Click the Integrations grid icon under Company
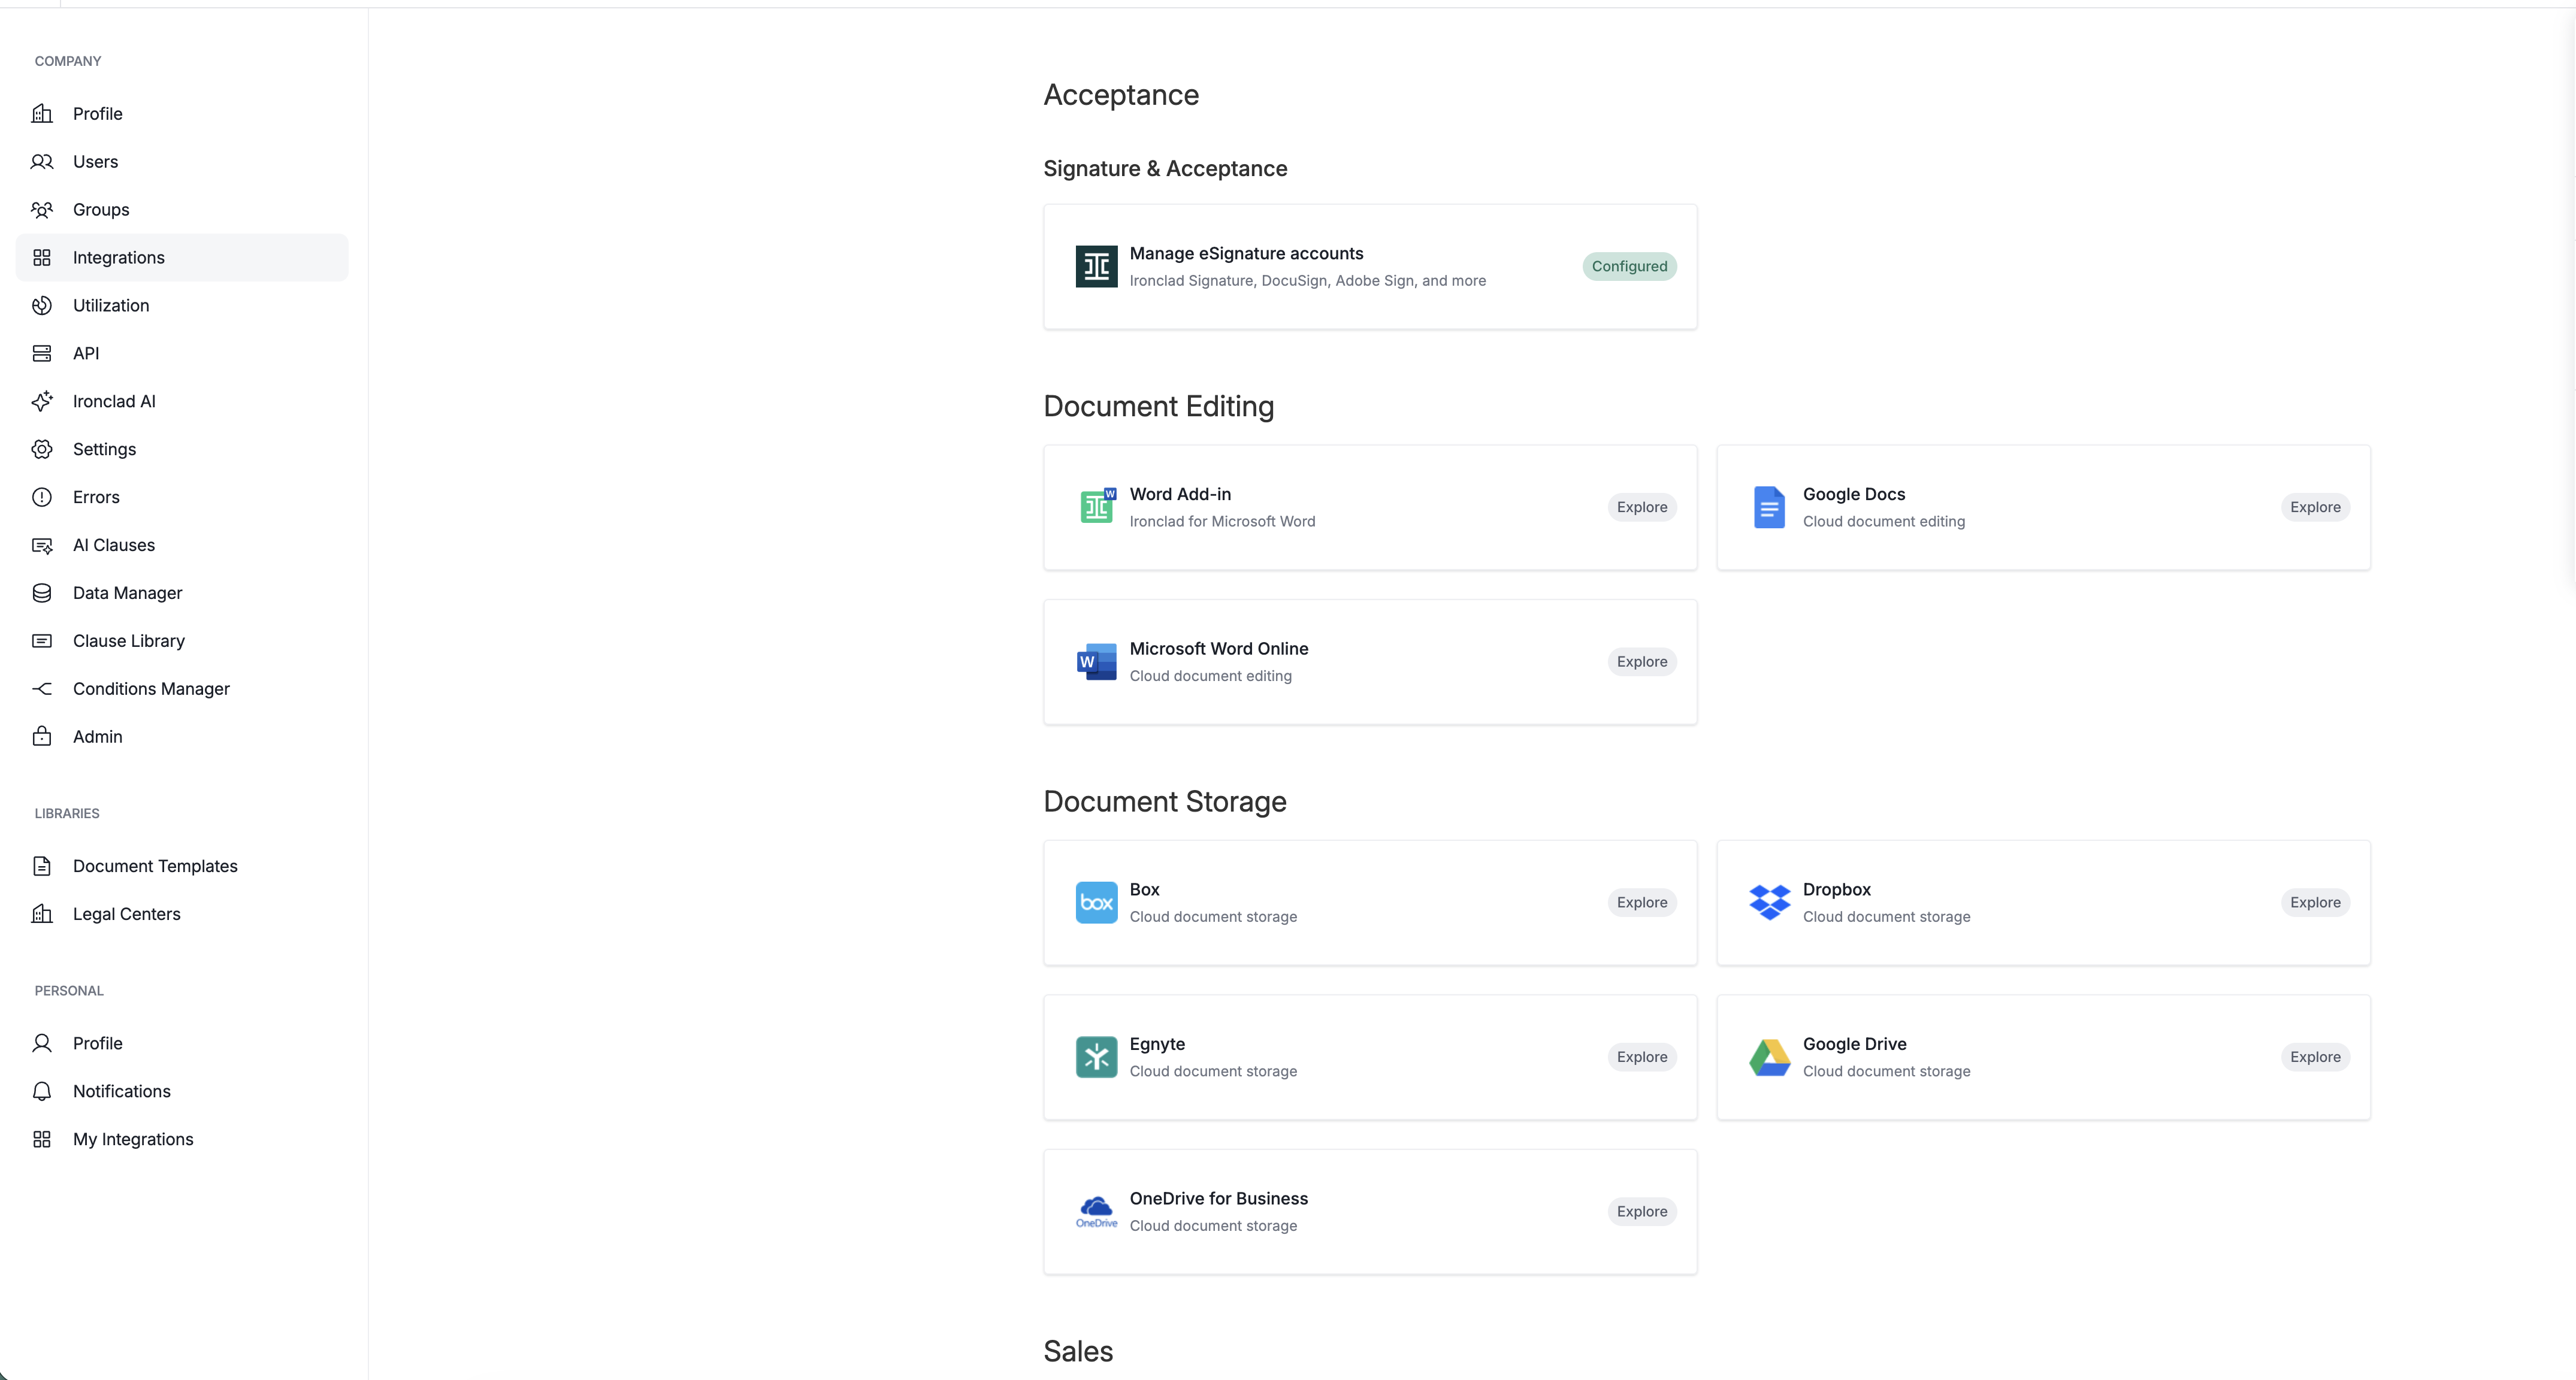This screenshot has height=1380, width=2576. [42, 258]
